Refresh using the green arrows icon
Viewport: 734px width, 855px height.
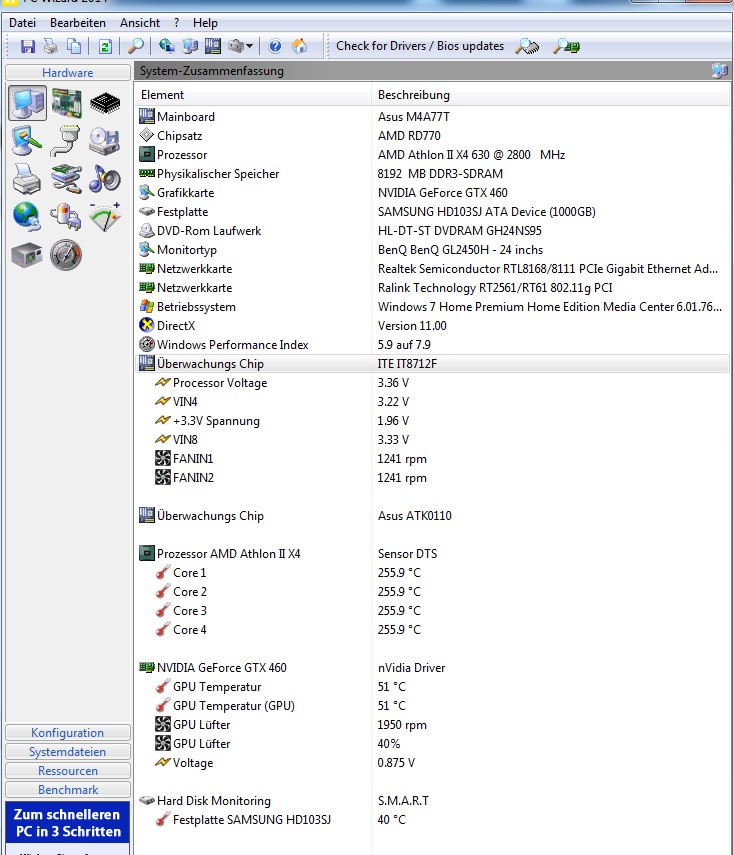tap(105, 46)
